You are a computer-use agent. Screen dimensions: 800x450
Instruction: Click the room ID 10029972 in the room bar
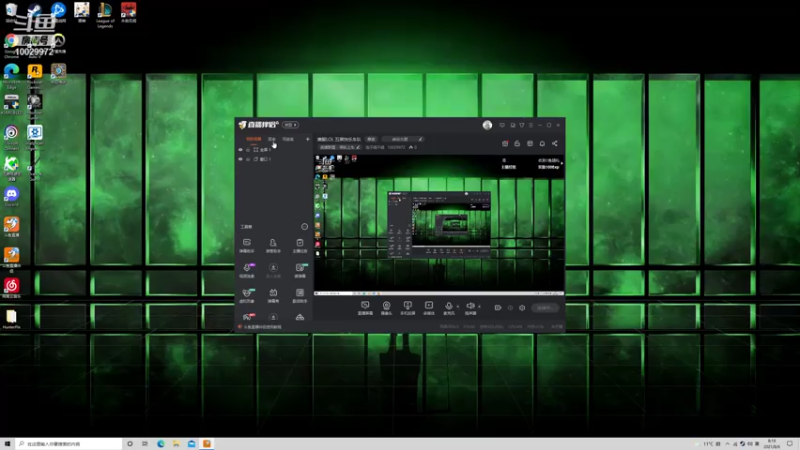coord(396,147)
